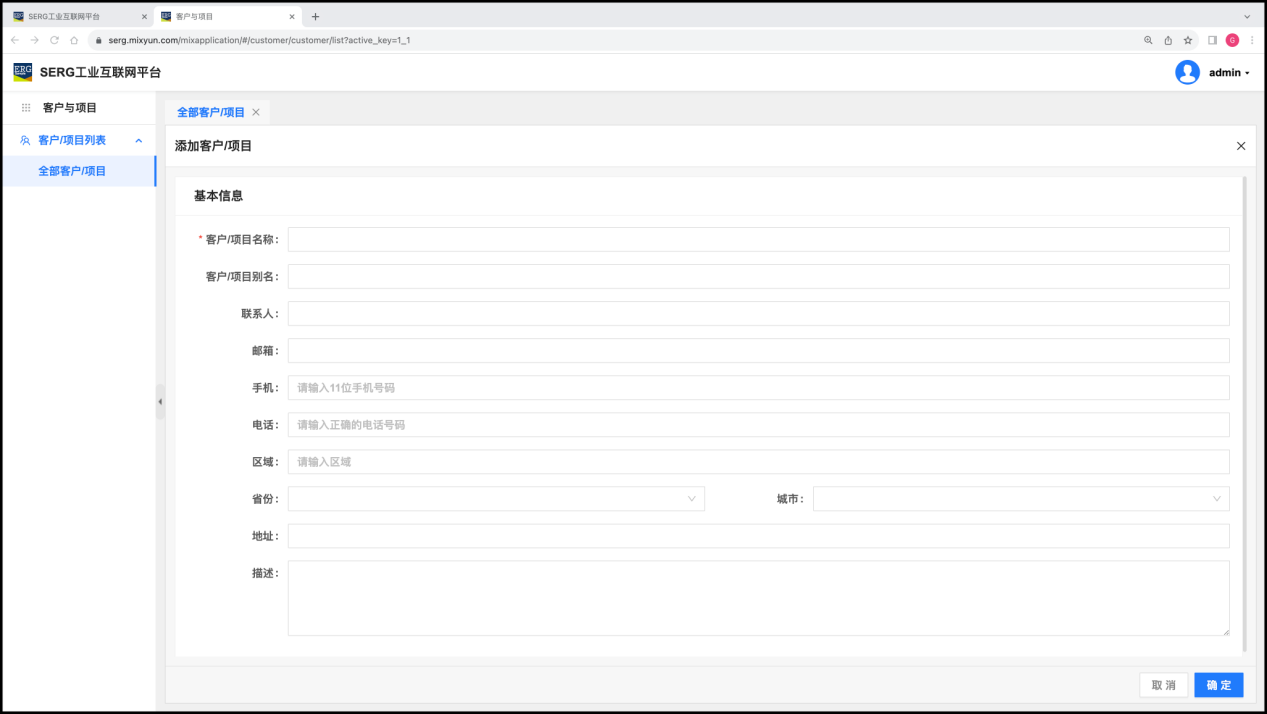The width and height of the screenshot is (1267, 714).
Task: Click the 取消 button
Action: [x=1163, y=685]
